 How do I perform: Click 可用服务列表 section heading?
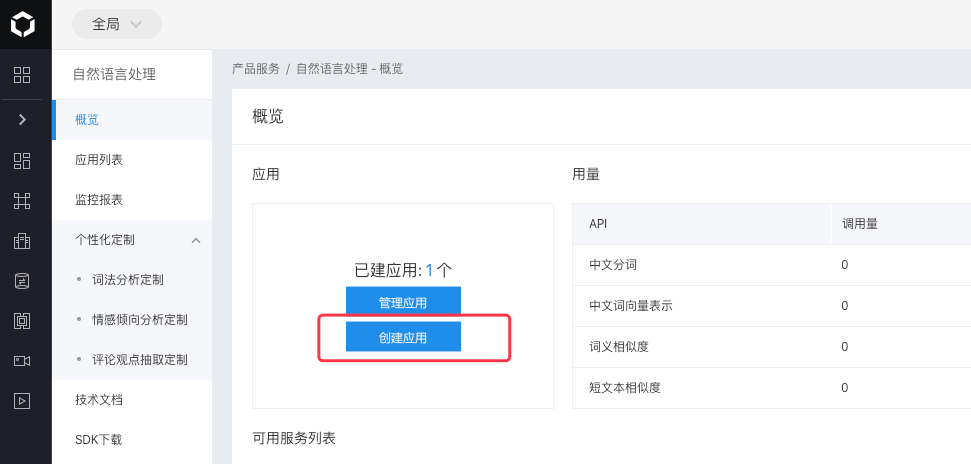(294, 439)
